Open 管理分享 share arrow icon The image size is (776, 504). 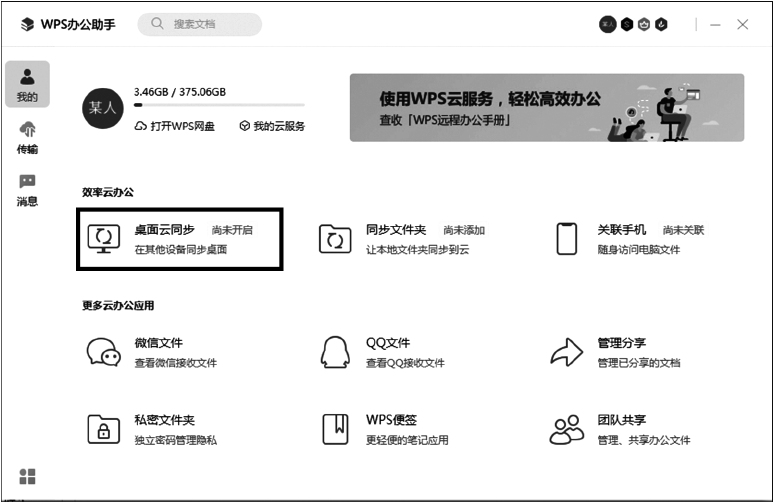[567, 352]
